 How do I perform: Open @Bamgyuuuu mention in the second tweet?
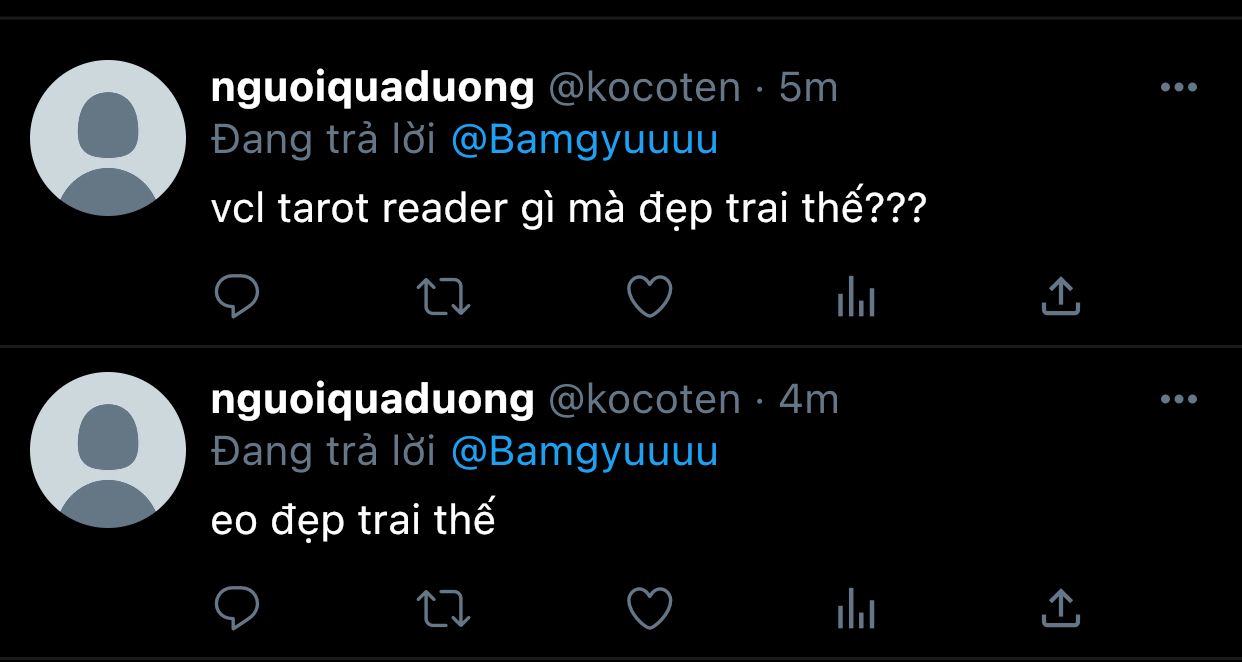[x=585, y=452]
